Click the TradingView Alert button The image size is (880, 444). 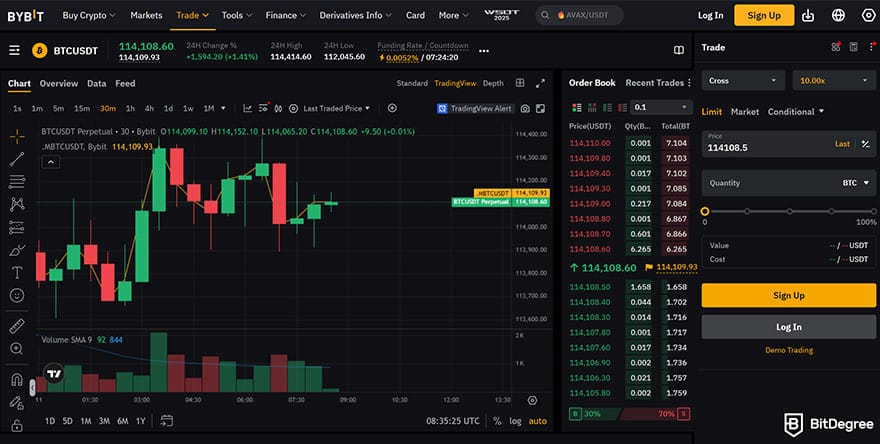tap(475, 108)
